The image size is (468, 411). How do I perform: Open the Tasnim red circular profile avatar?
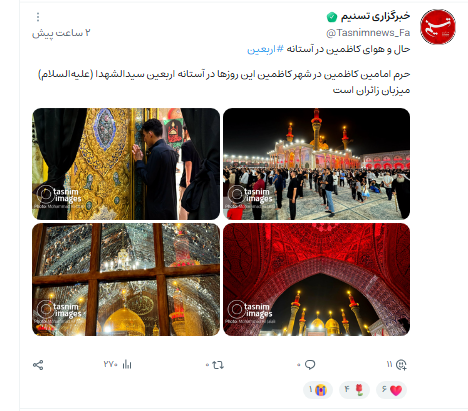(x=438, y=27)
